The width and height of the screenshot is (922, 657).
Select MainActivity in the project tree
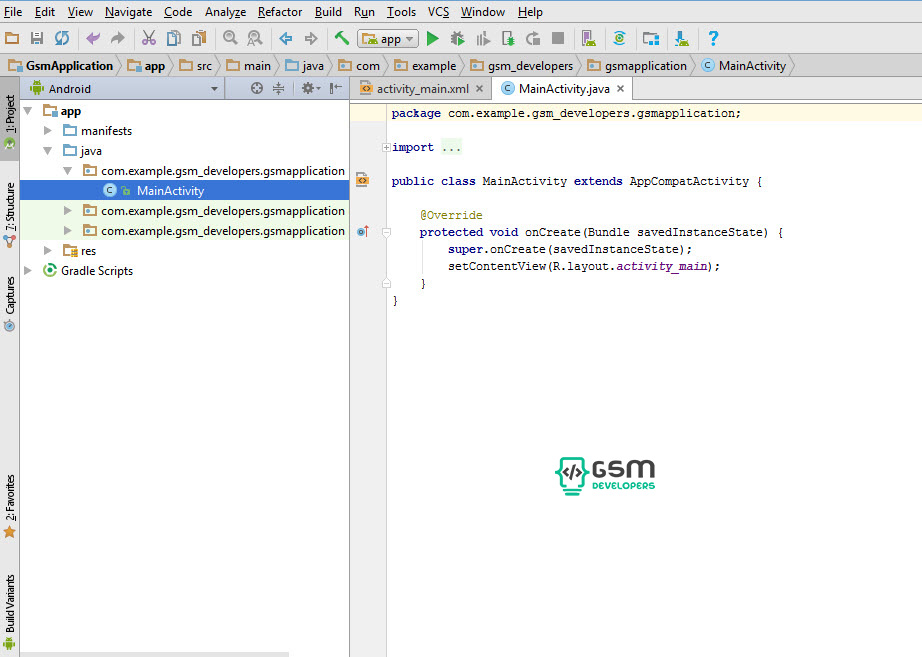click(x=170, y=191)
